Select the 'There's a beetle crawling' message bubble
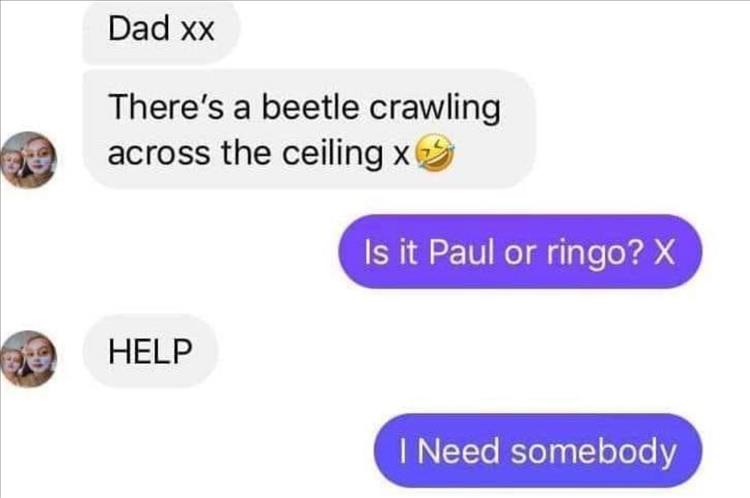750x498 pixels. tap(309, 129)
